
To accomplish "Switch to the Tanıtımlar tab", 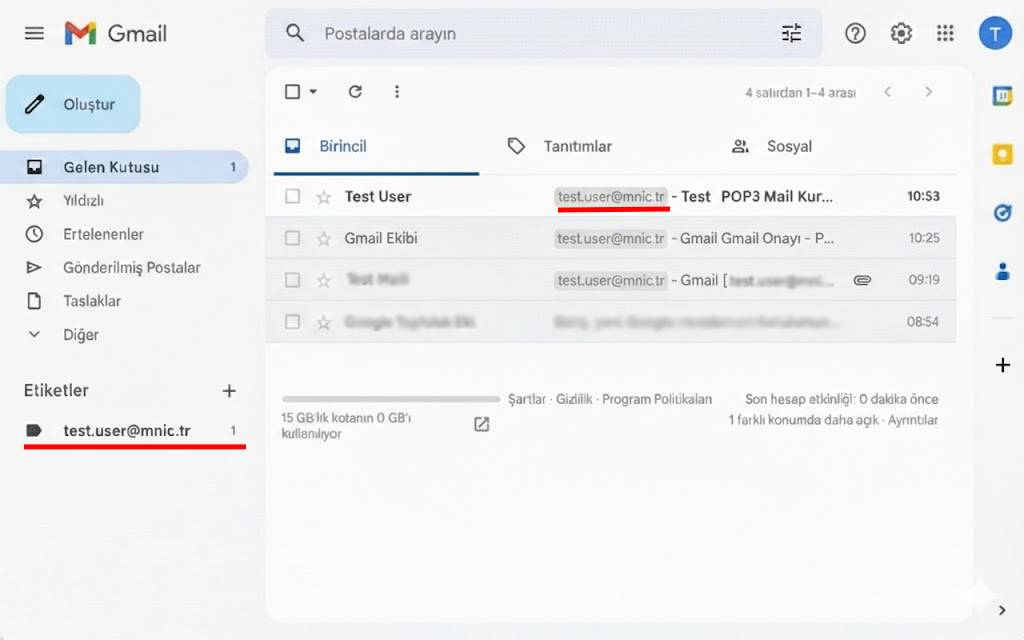I will (x=577, y=147).
